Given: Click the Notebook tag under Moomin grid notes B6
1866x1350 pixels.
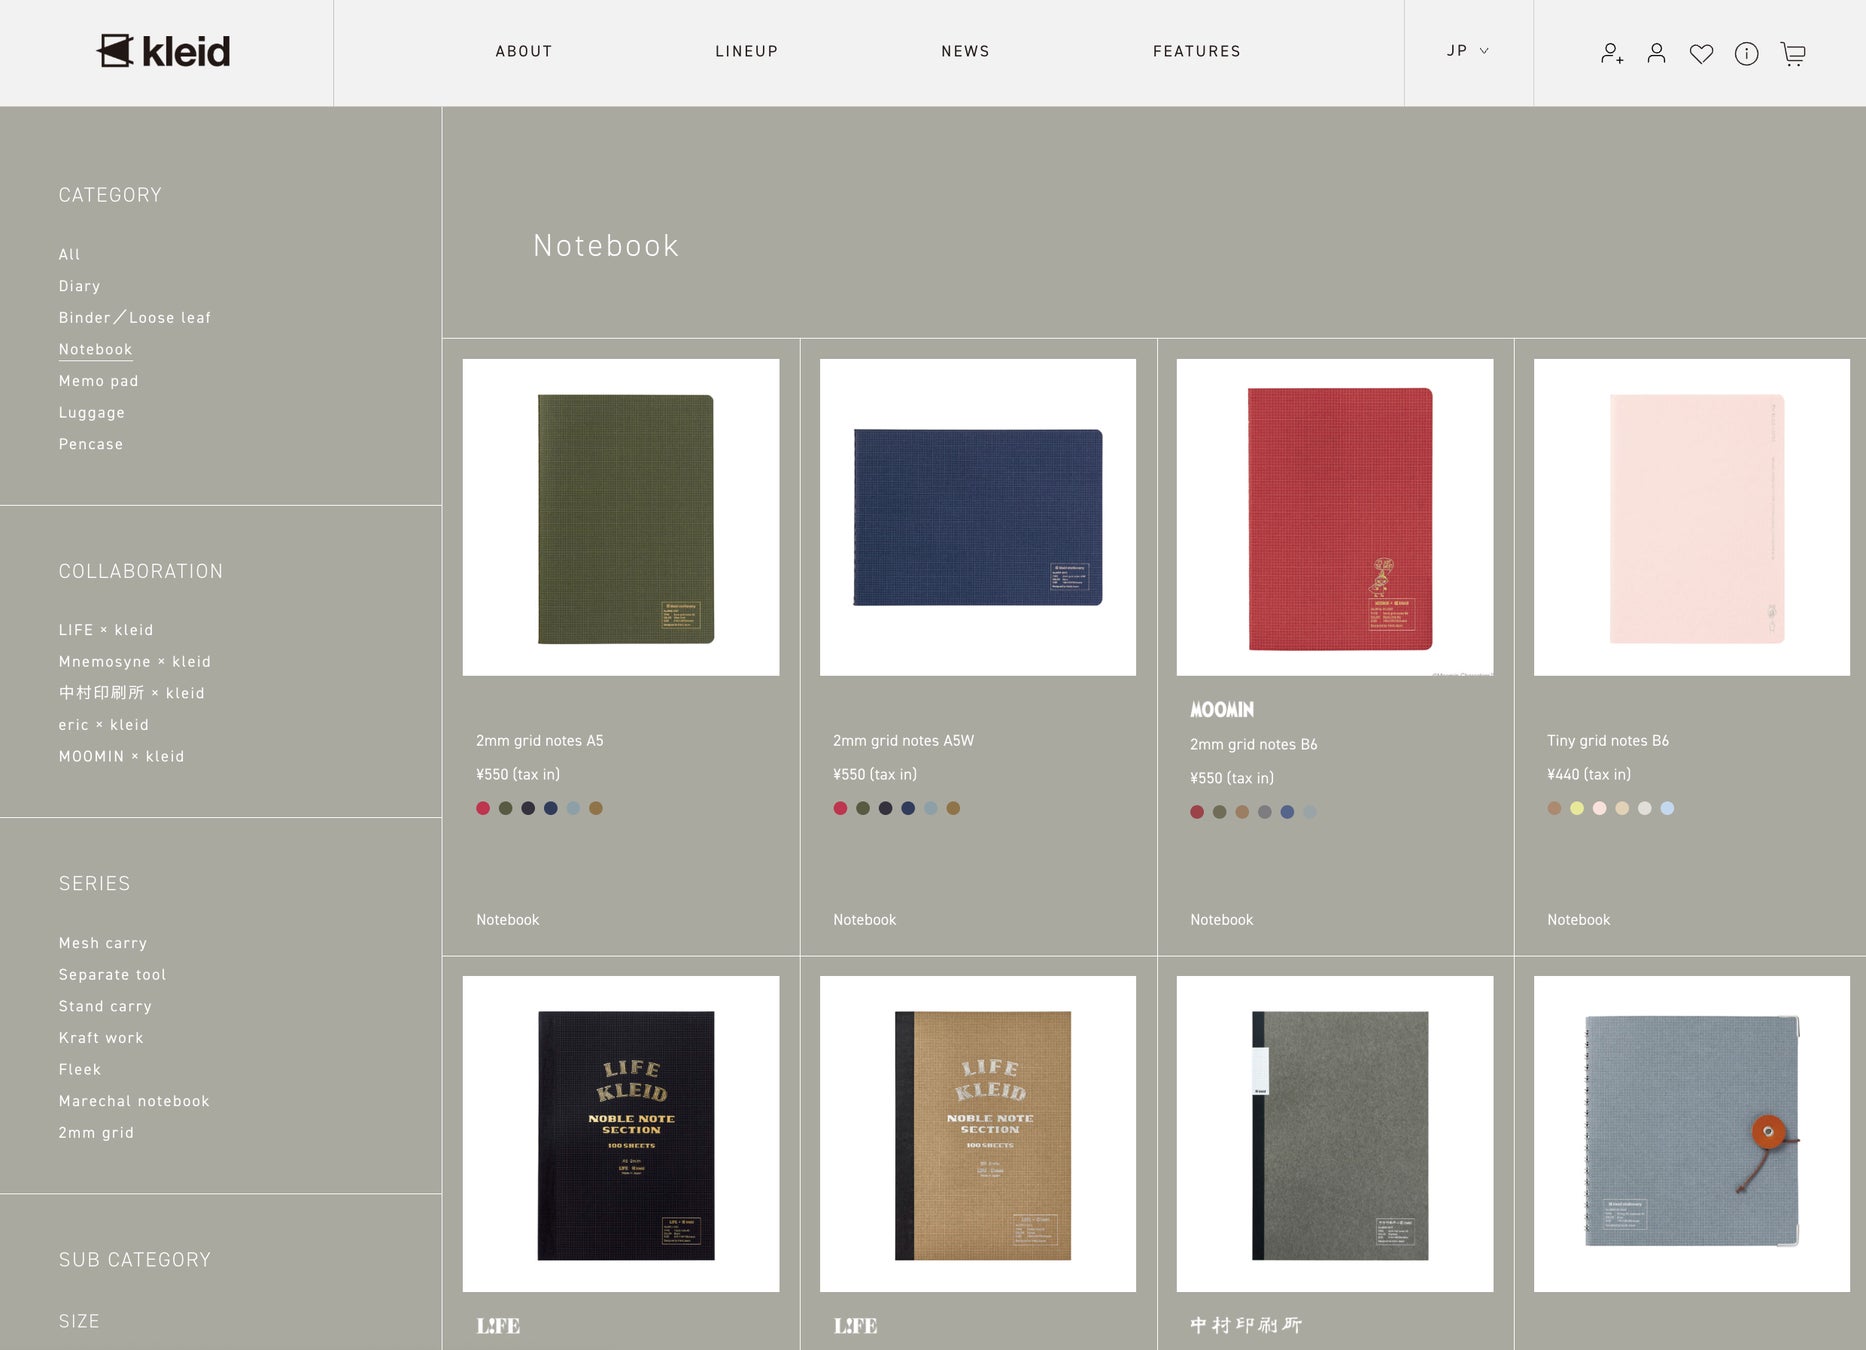Looking at the screenshot, I should (x=1222, y=920).
